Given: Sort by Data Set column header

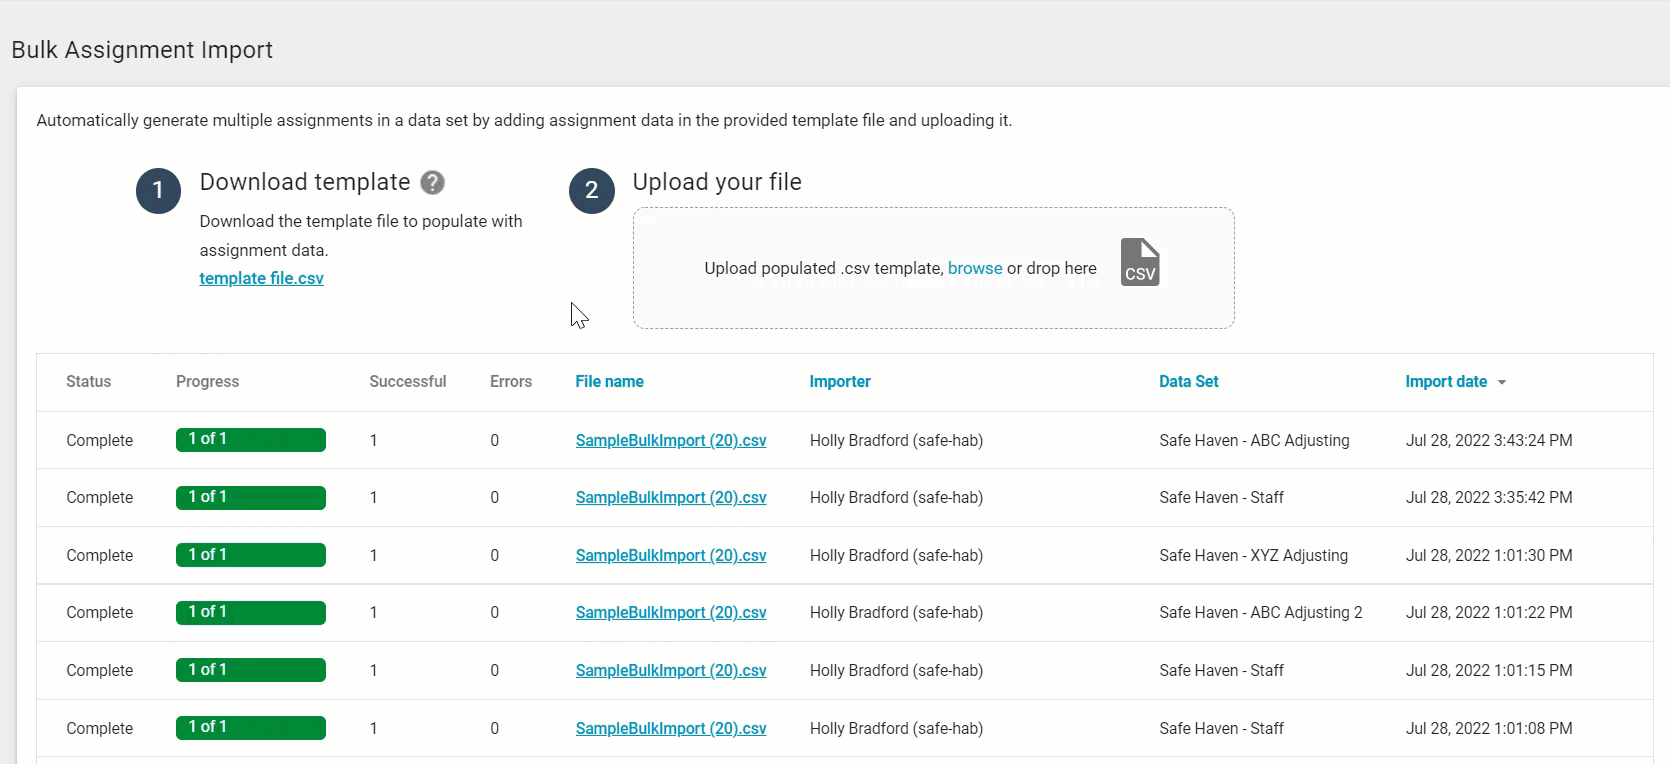Looking at the screenshot, I should 1188,381.
